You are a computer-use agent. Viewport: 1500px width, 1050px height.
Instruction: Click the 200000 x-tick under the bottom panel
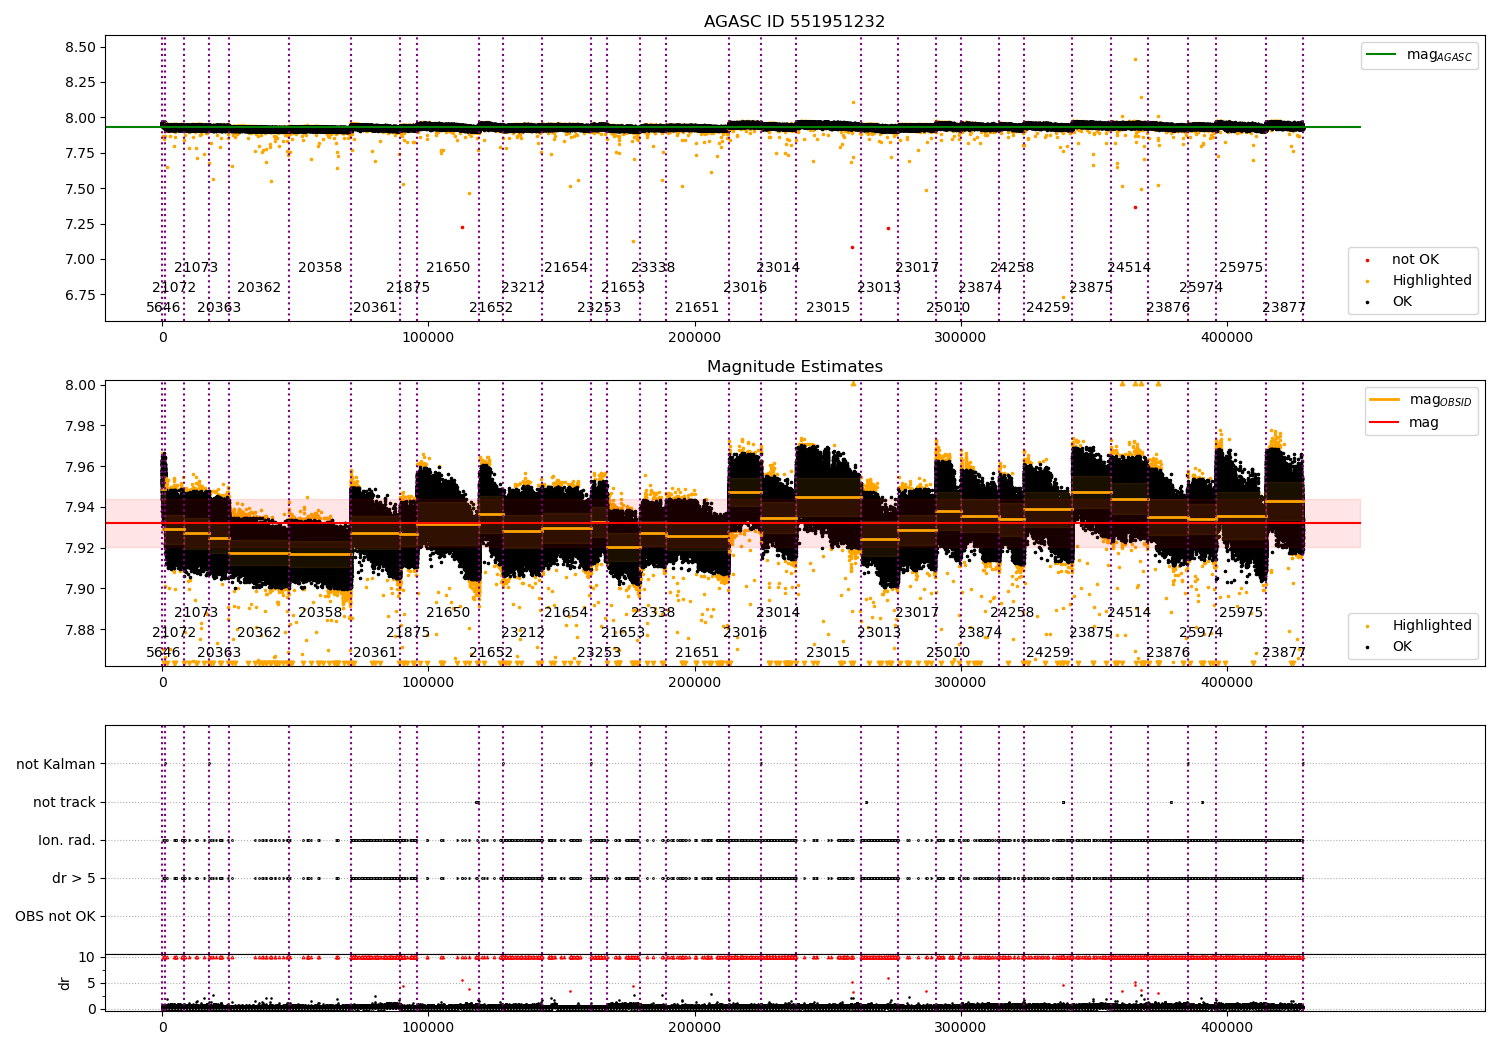(694, 1028)
